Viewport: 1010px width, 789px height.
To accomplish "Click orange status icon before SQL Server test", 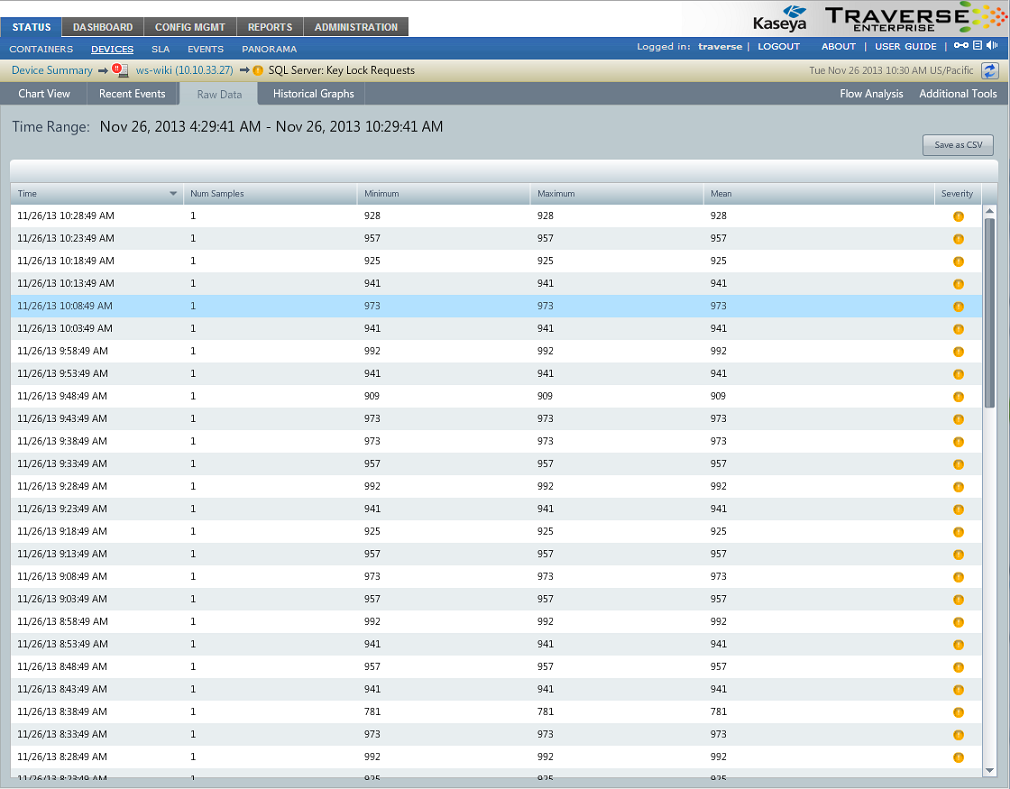I will (258, 71).
